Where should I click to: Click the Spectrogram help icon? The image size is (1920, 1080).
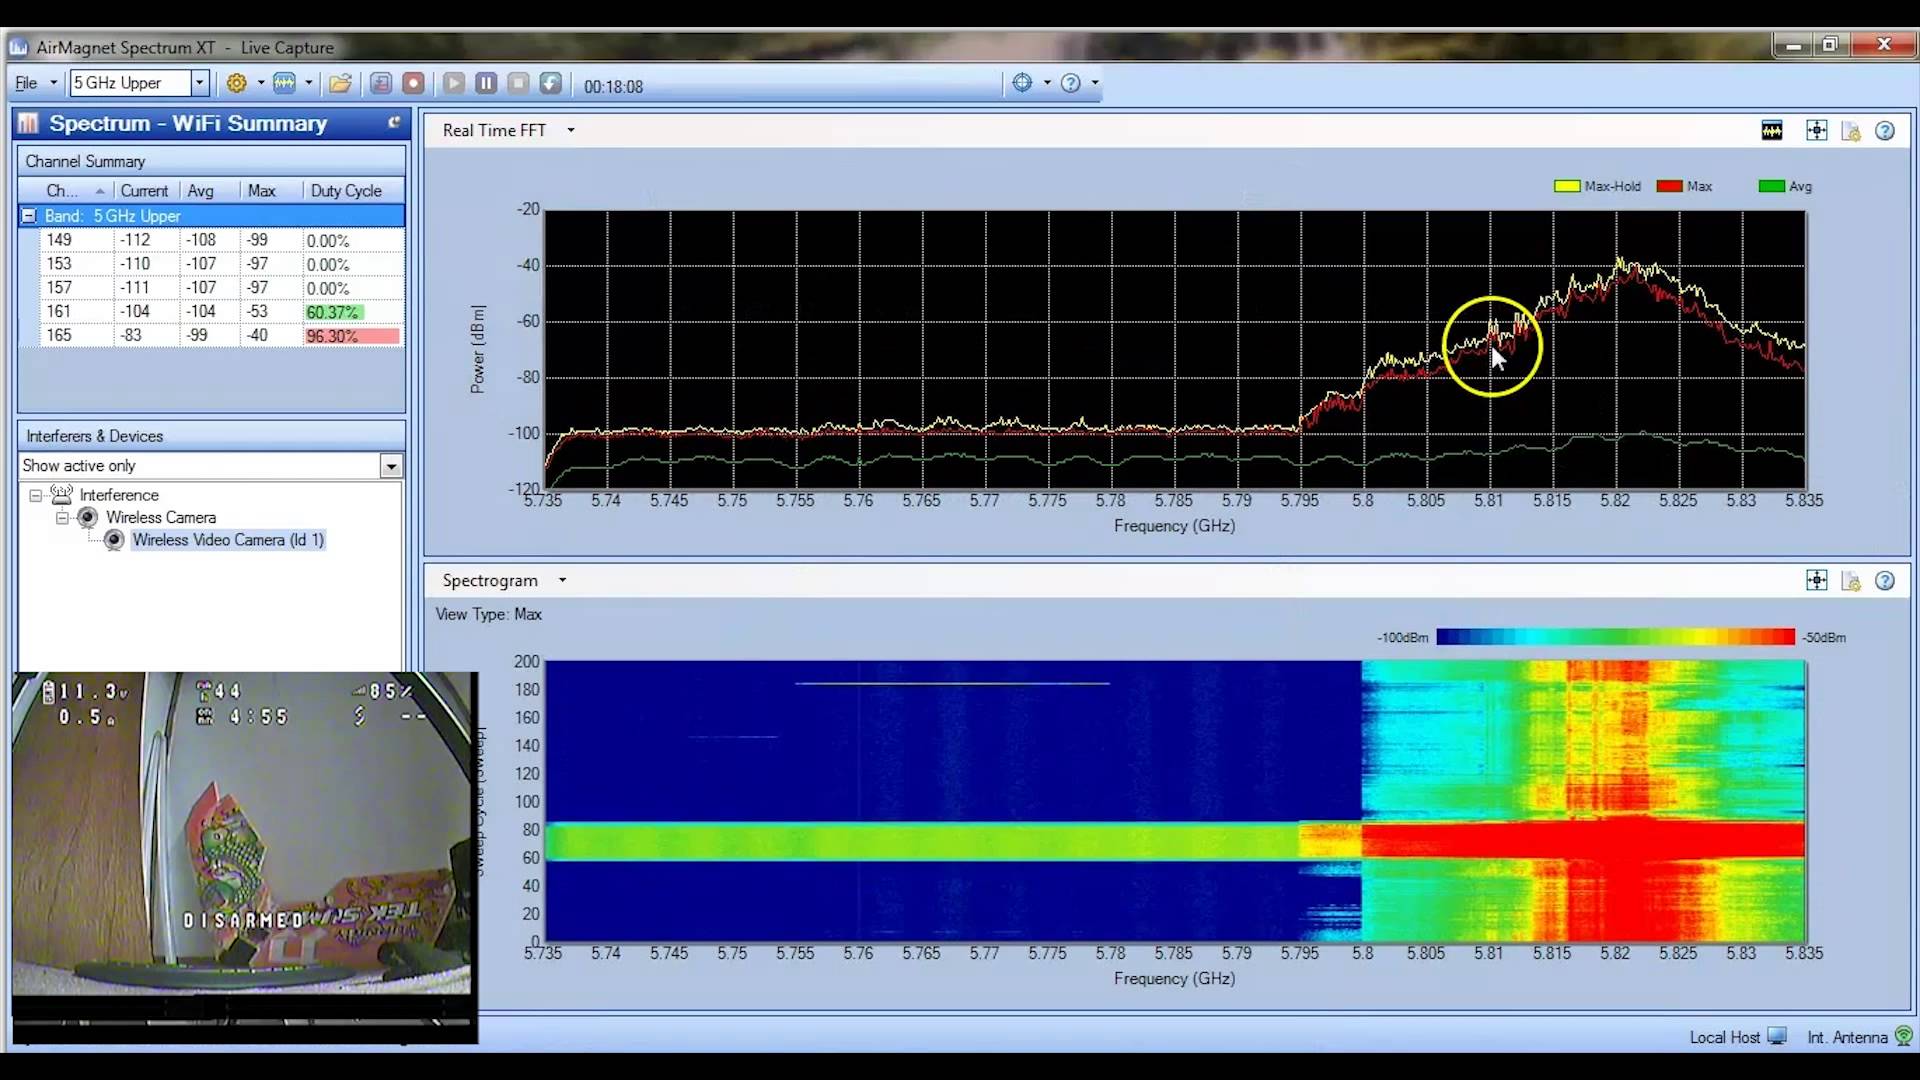click(1885, 581)
